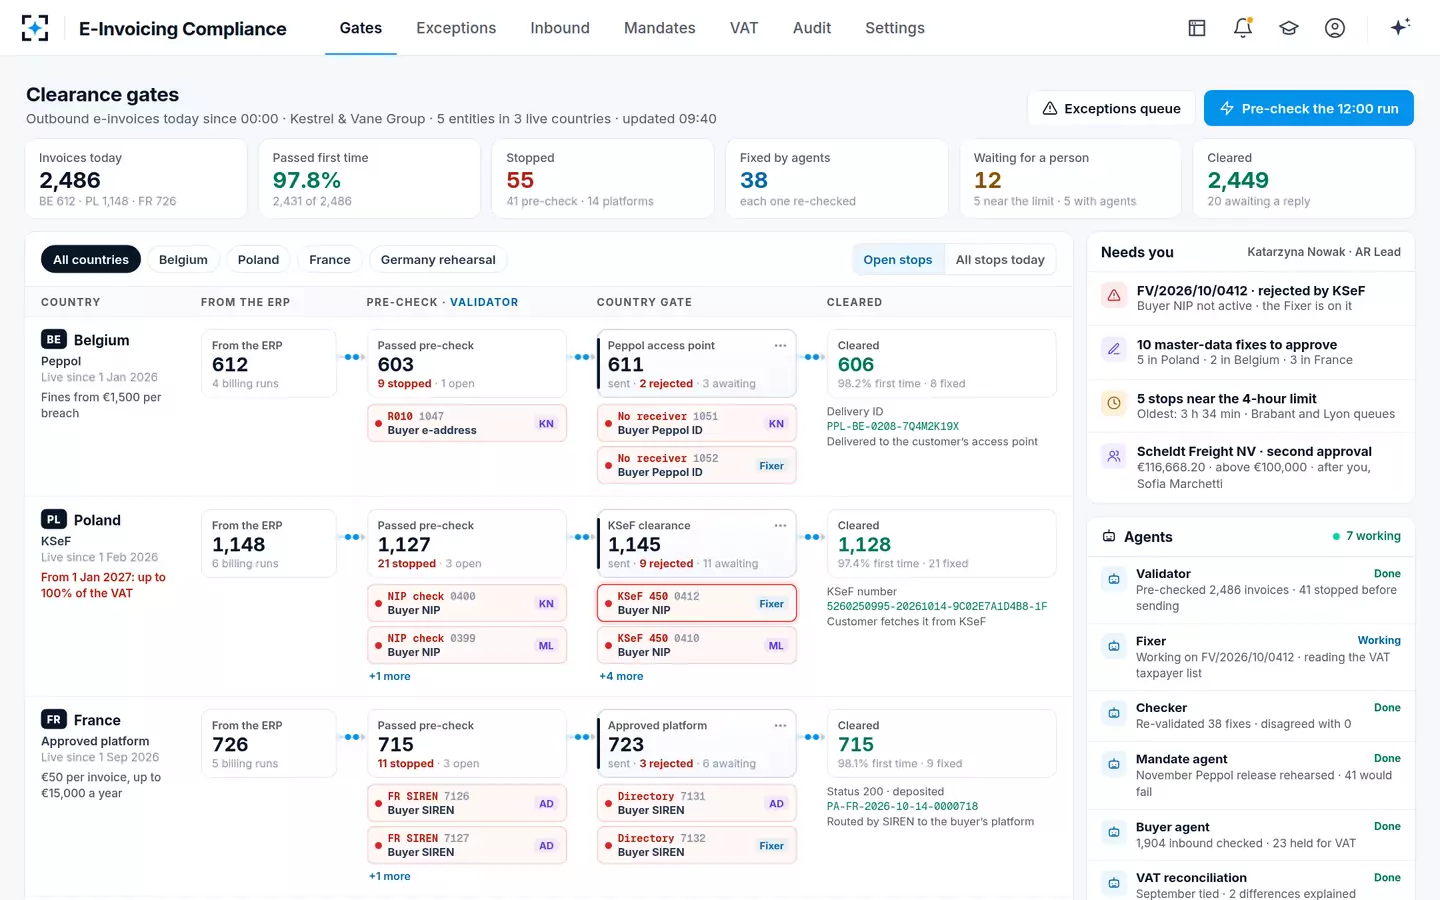Open the user account profile icon
Screen dimensions: 1440x900
pyautogui.click(x=1335, y=28)
